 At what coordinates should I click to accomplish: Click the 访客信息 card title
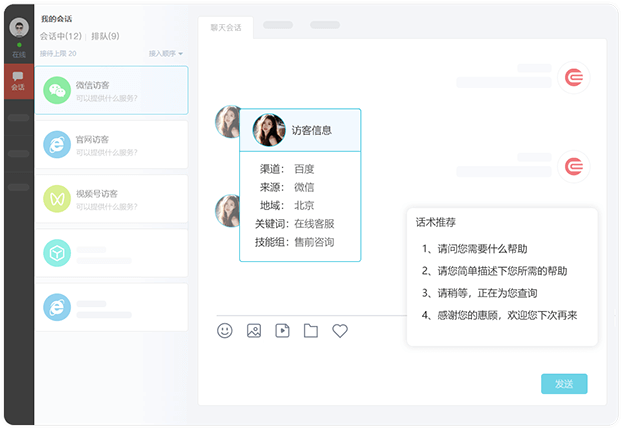point(312,130)
